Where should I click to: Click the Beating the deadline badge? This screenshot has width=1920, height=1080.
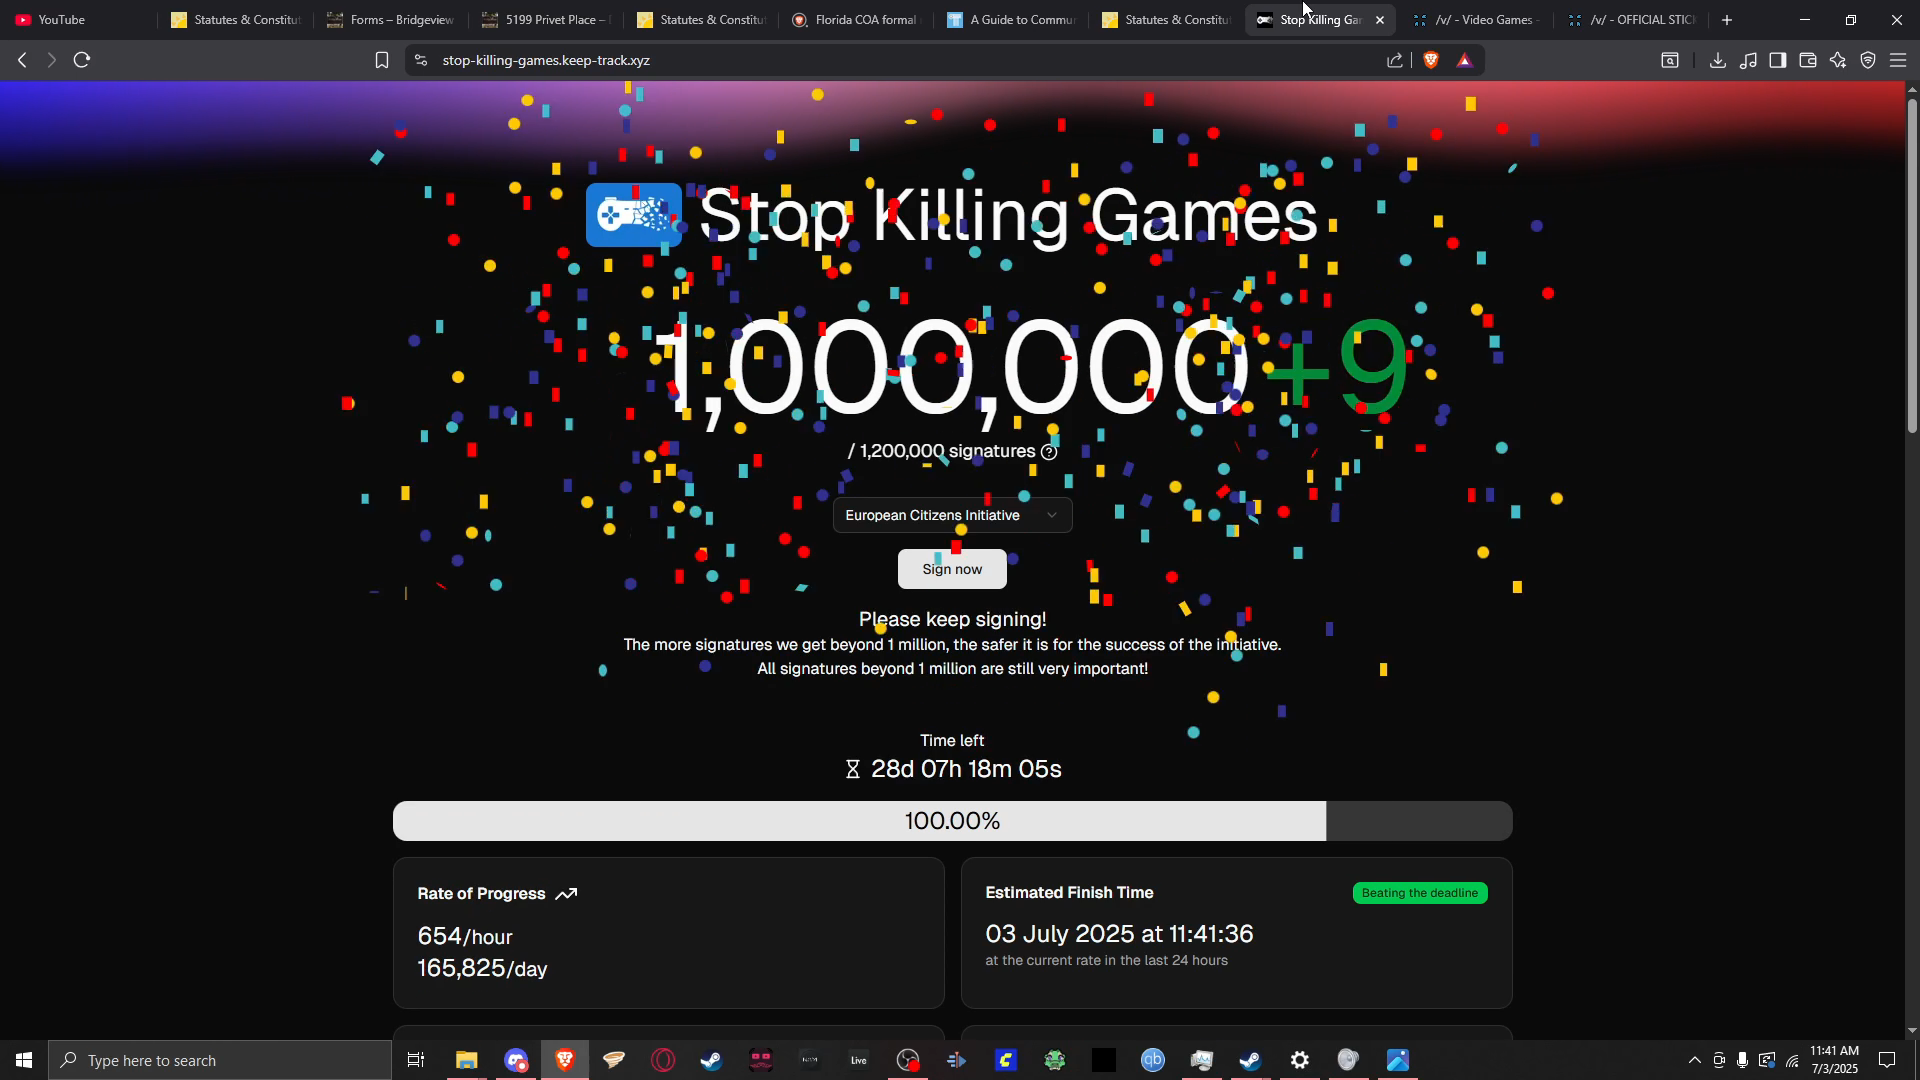[1420, 893]
